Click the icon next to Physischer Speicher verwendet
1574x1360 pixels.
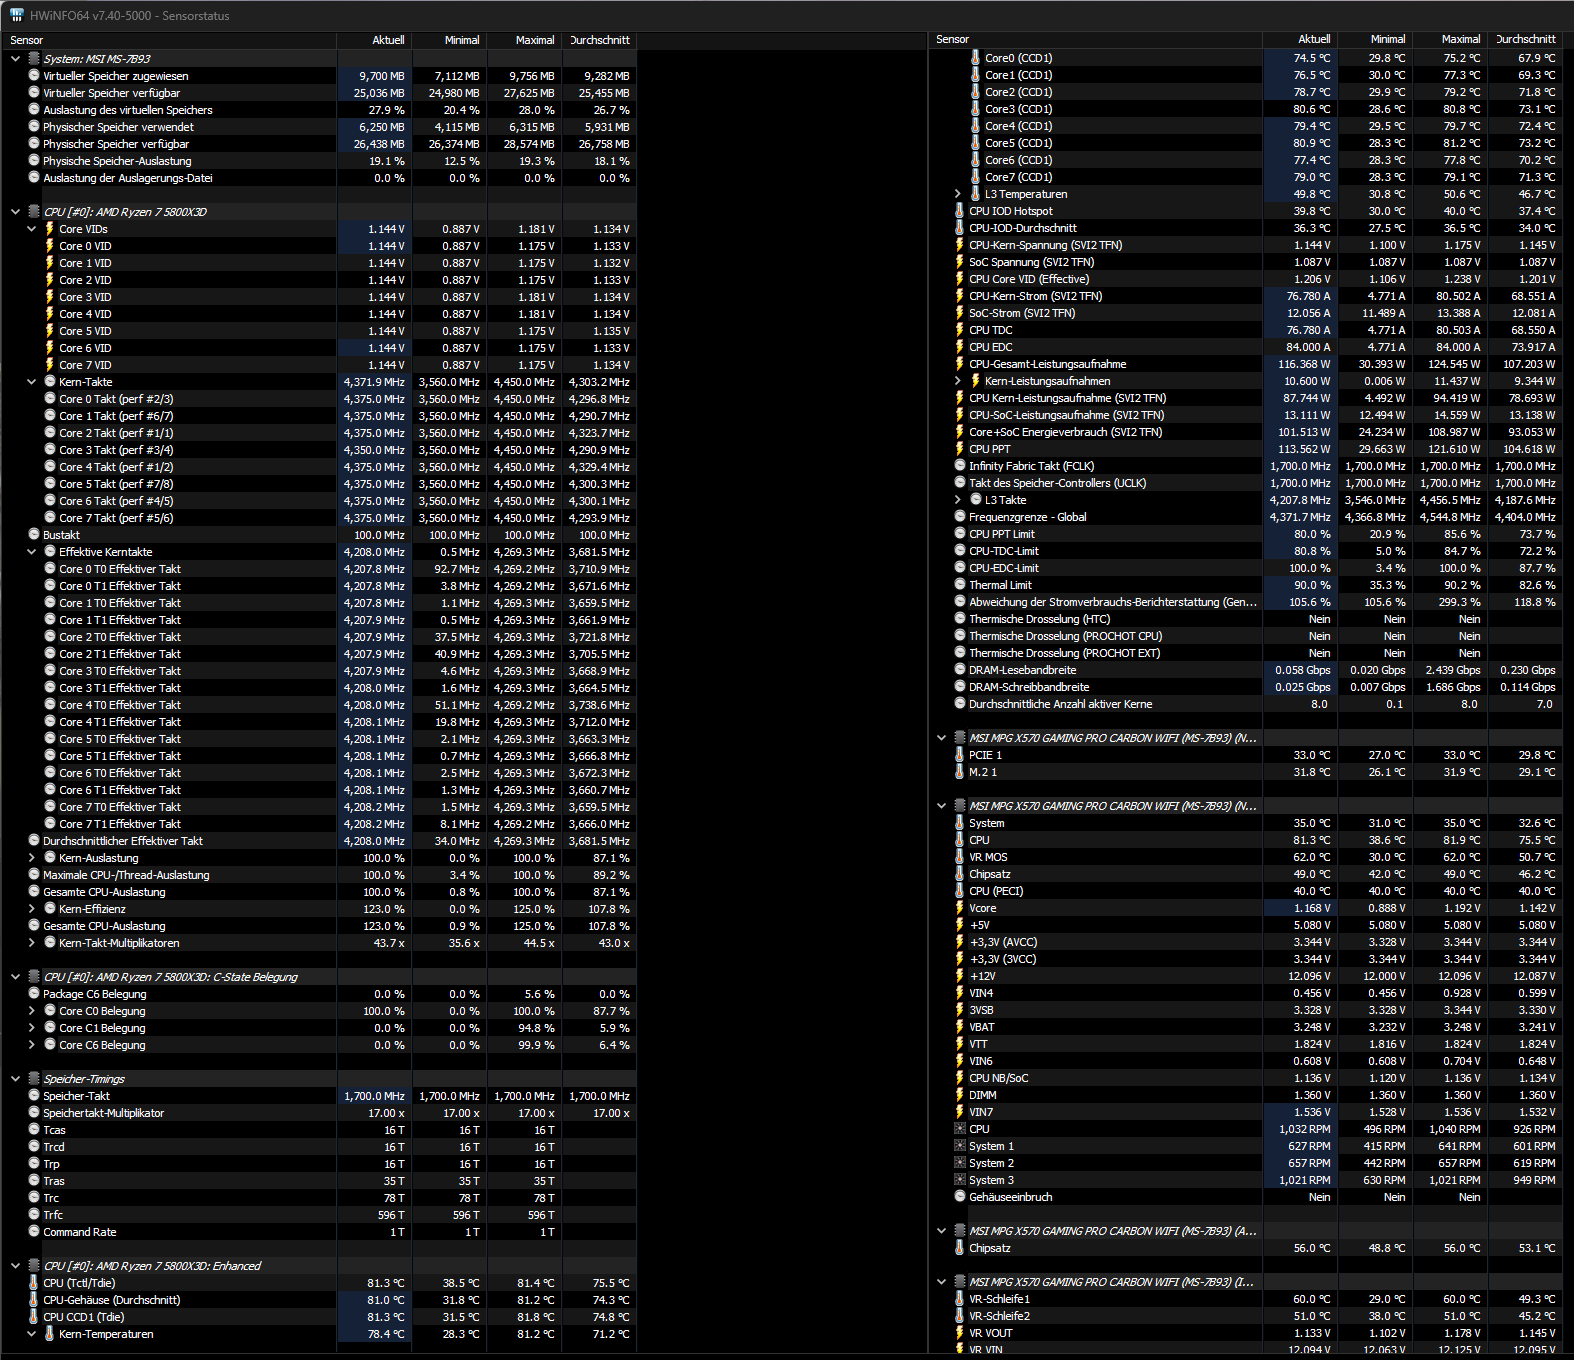coord(34,127)
